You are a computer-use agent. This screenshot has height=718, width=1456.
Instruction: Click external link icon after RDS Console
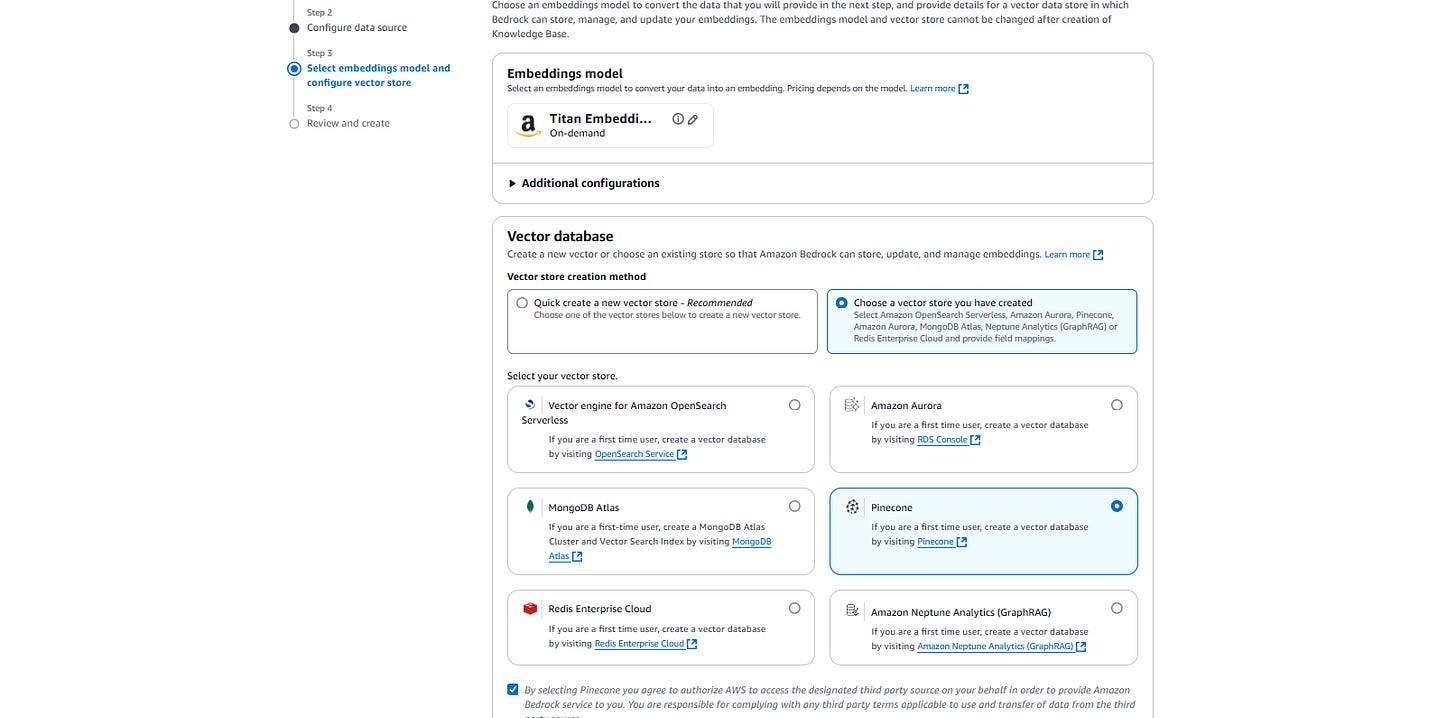(x=975, y=440)
